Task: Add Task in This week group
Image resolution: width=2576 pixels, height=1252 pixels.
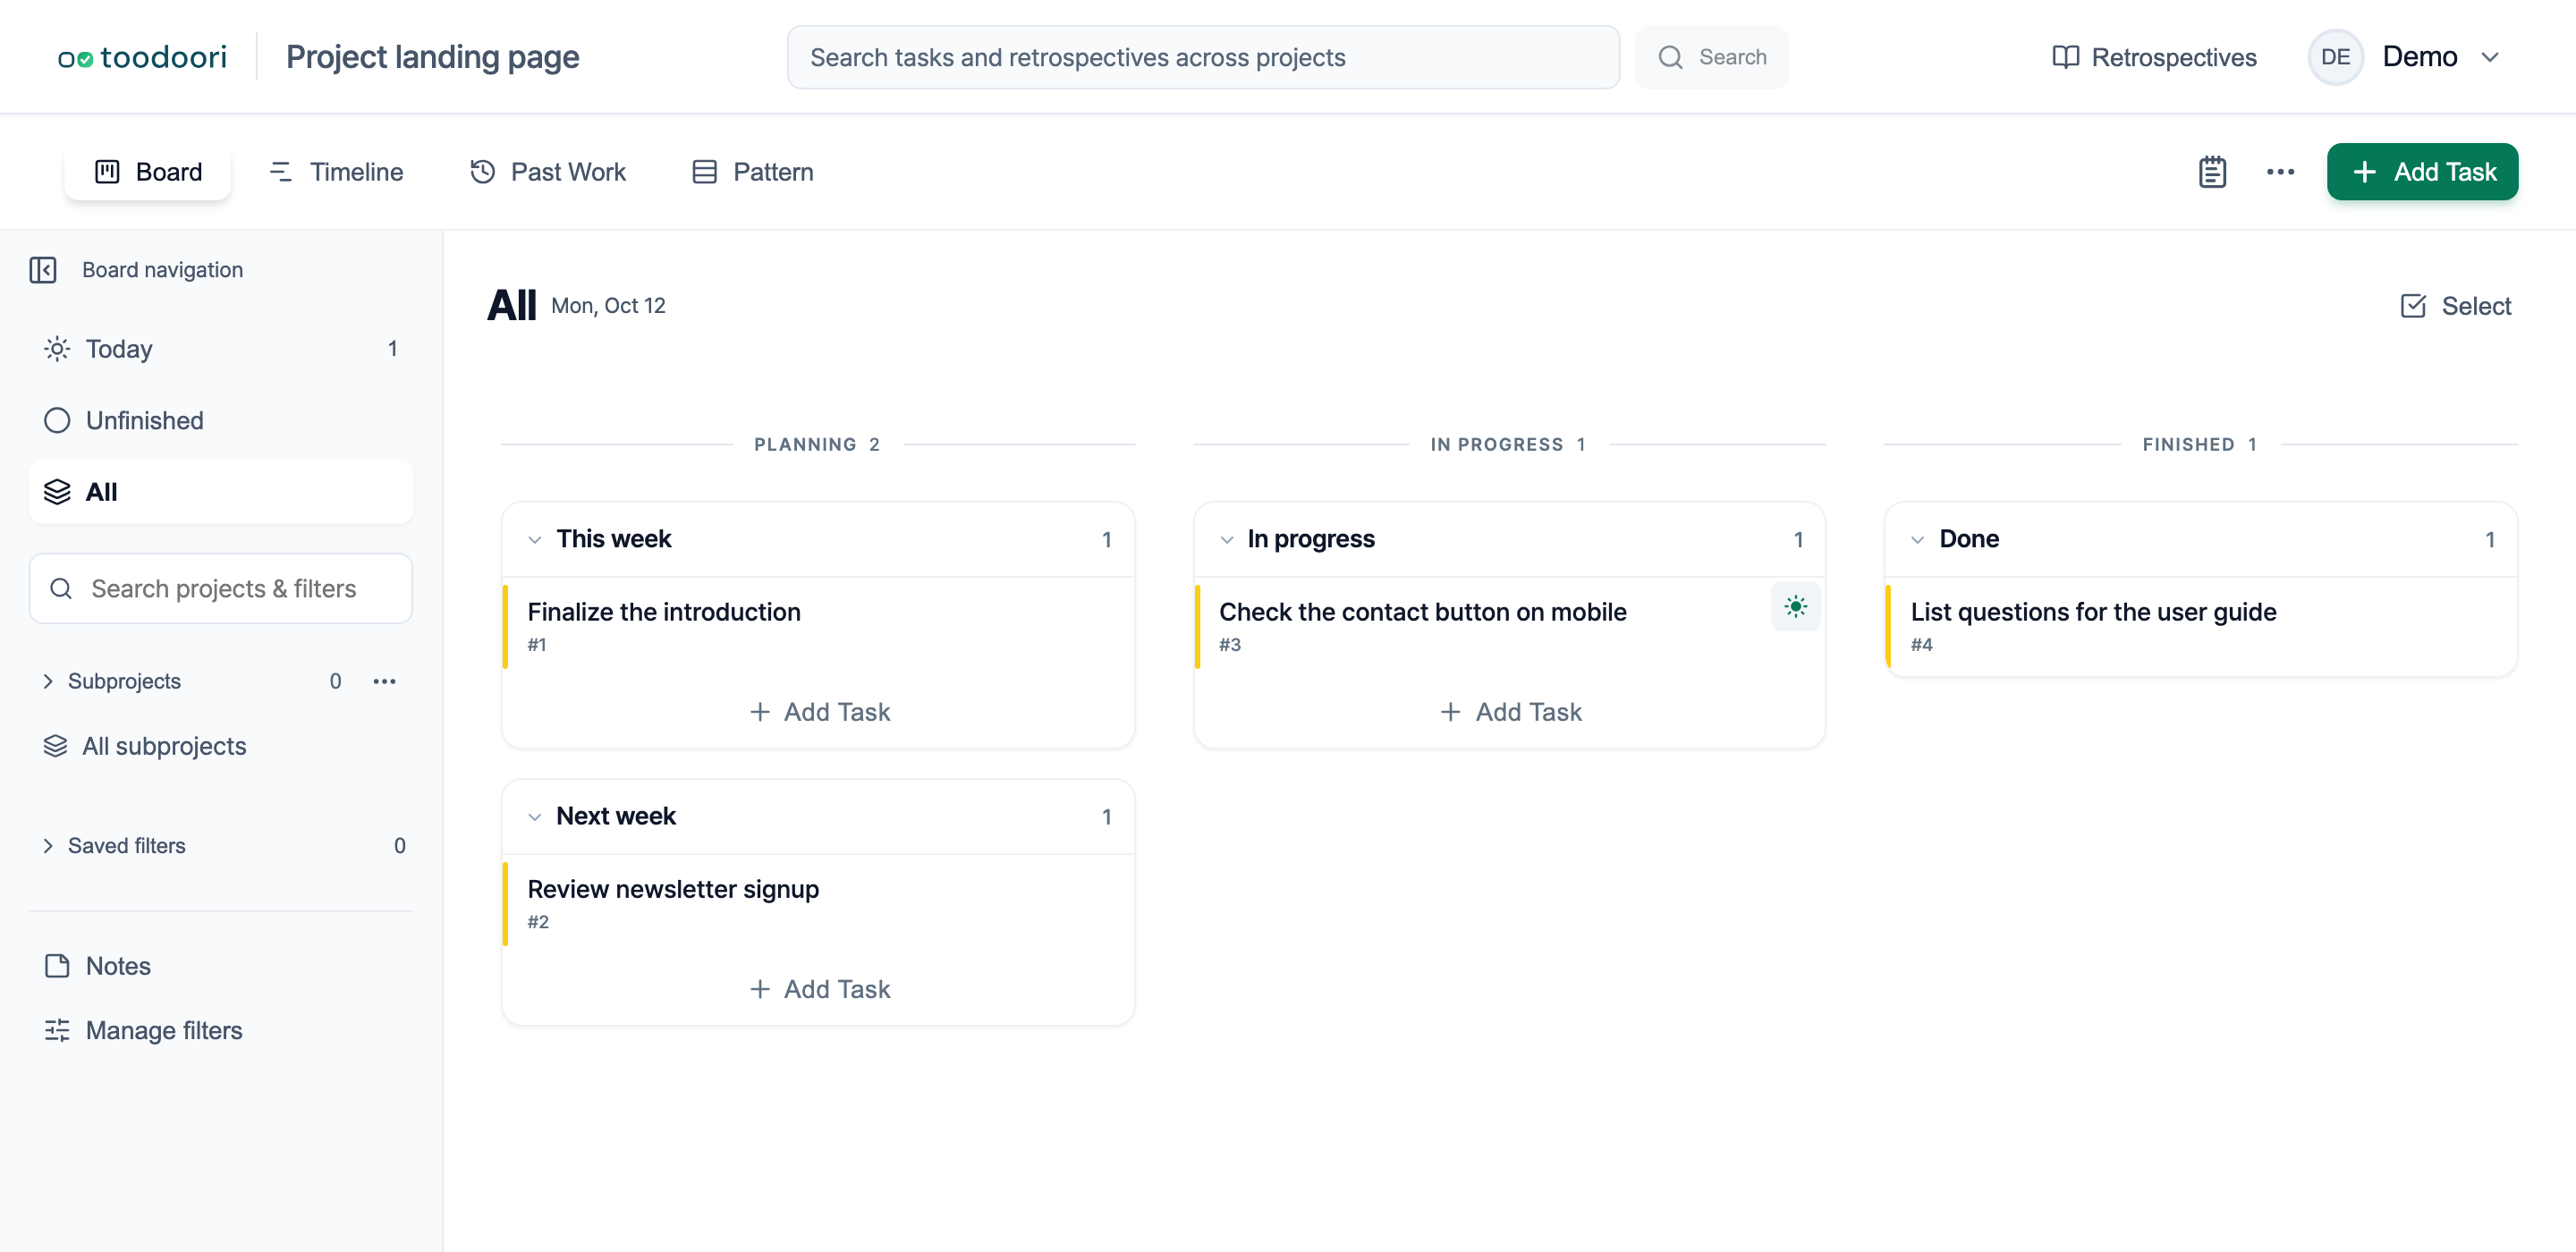Action: (819, 712)
